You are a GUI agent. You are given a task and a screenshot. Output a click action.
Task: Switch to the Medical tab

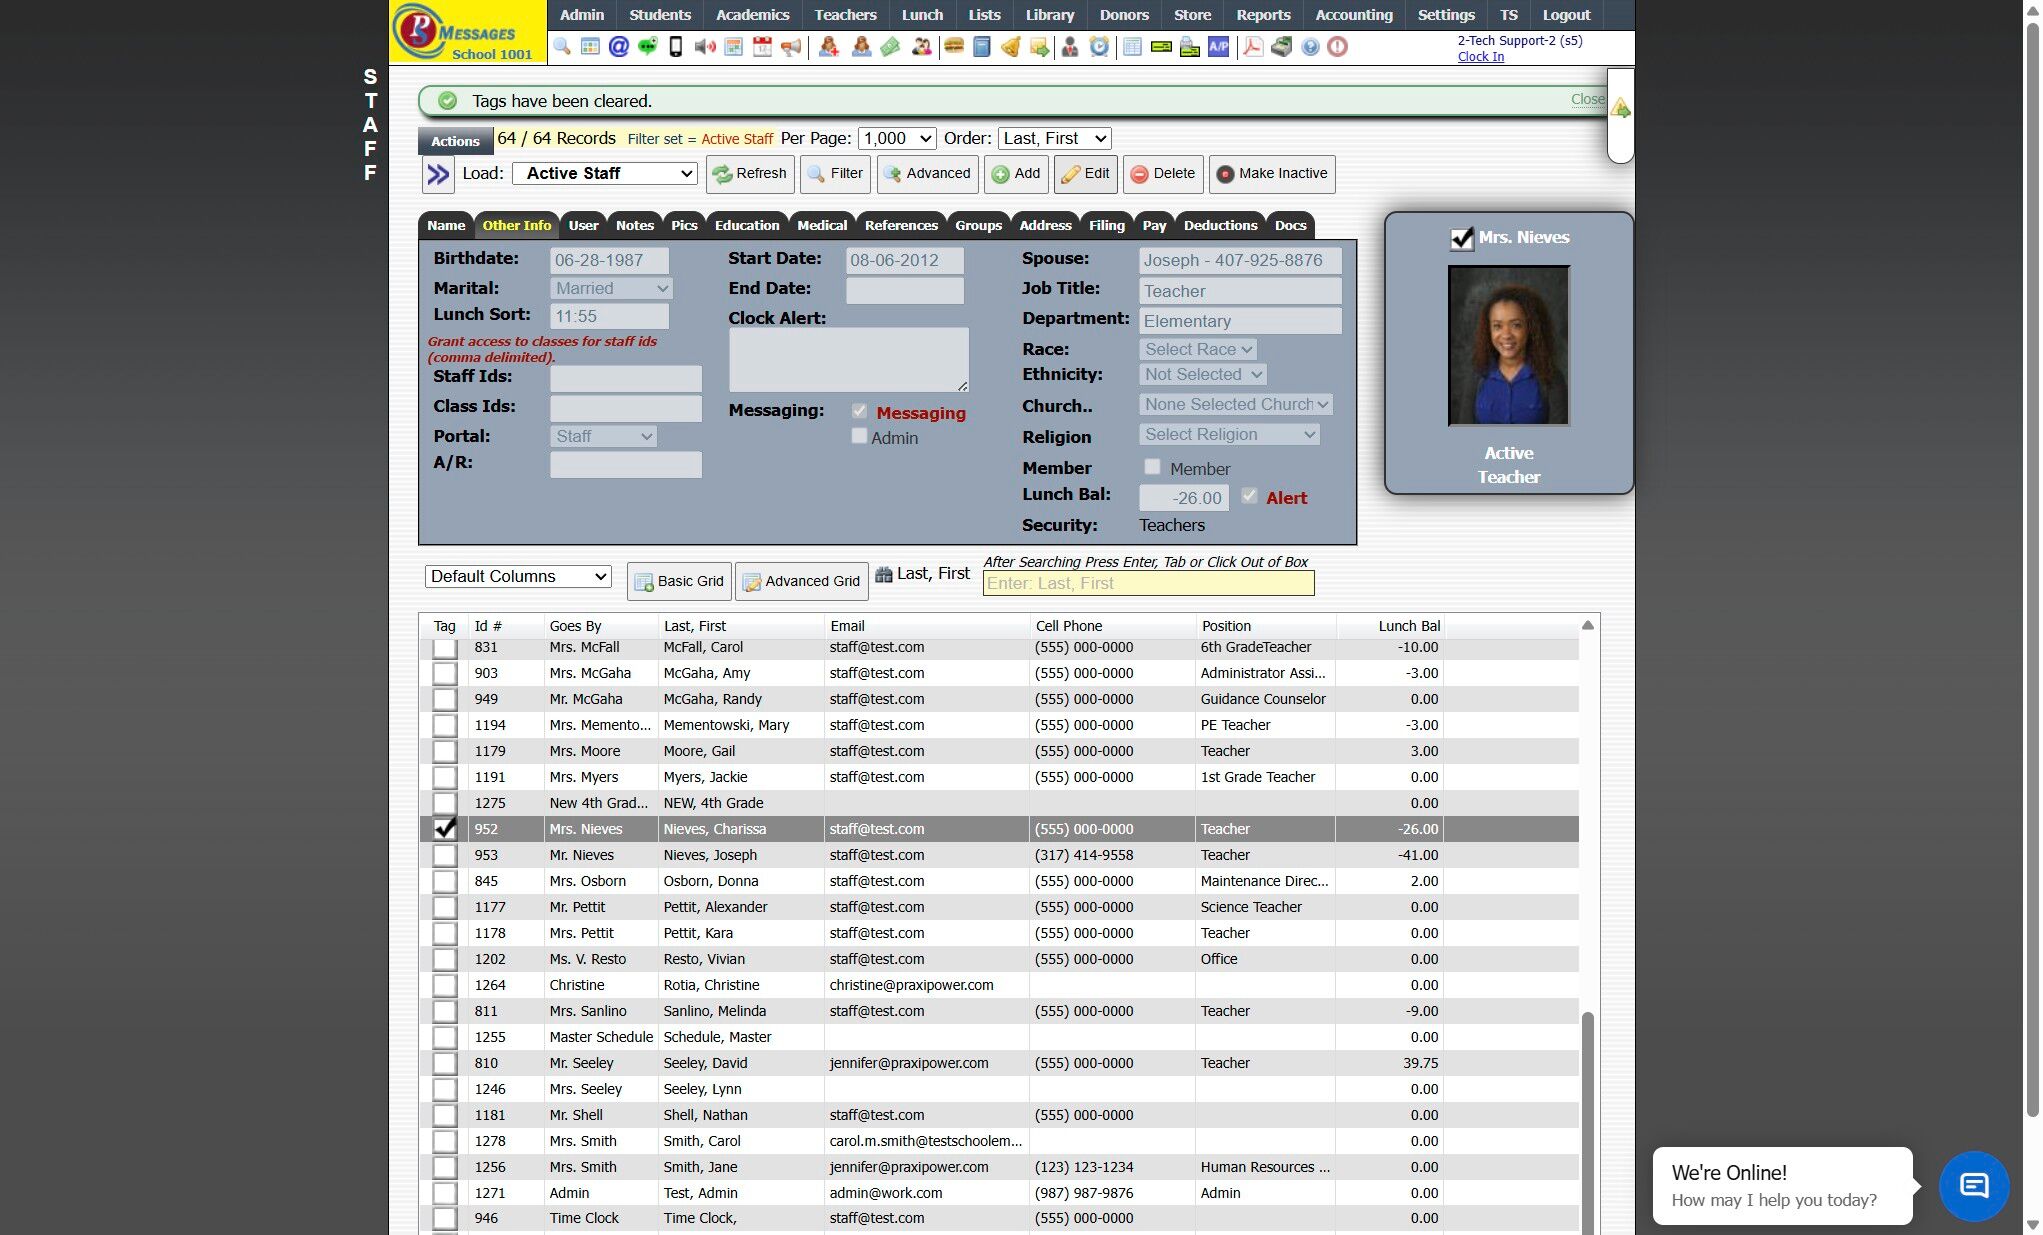click(x=821, y=226)
